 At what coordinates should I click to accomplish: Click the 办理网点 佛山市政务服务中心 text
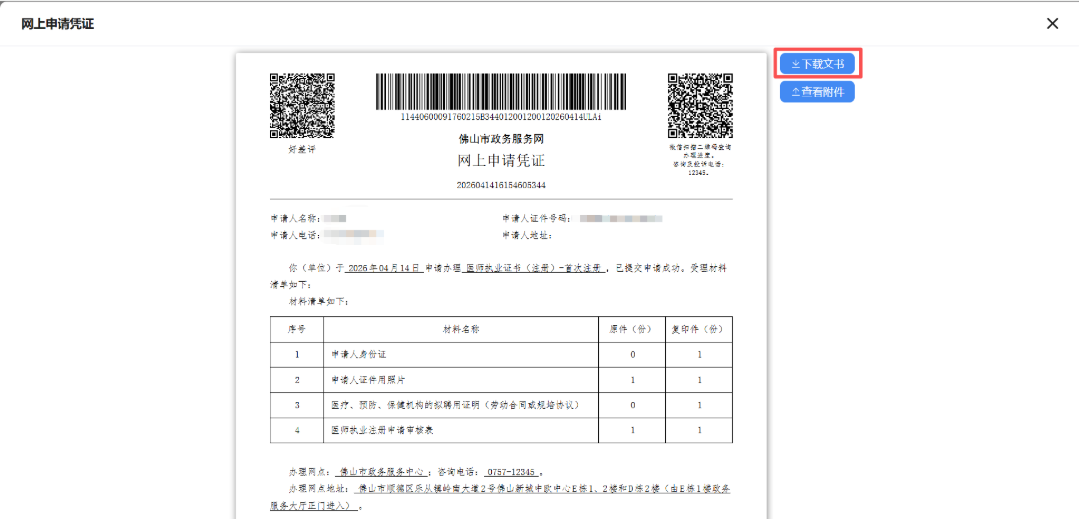360,473
